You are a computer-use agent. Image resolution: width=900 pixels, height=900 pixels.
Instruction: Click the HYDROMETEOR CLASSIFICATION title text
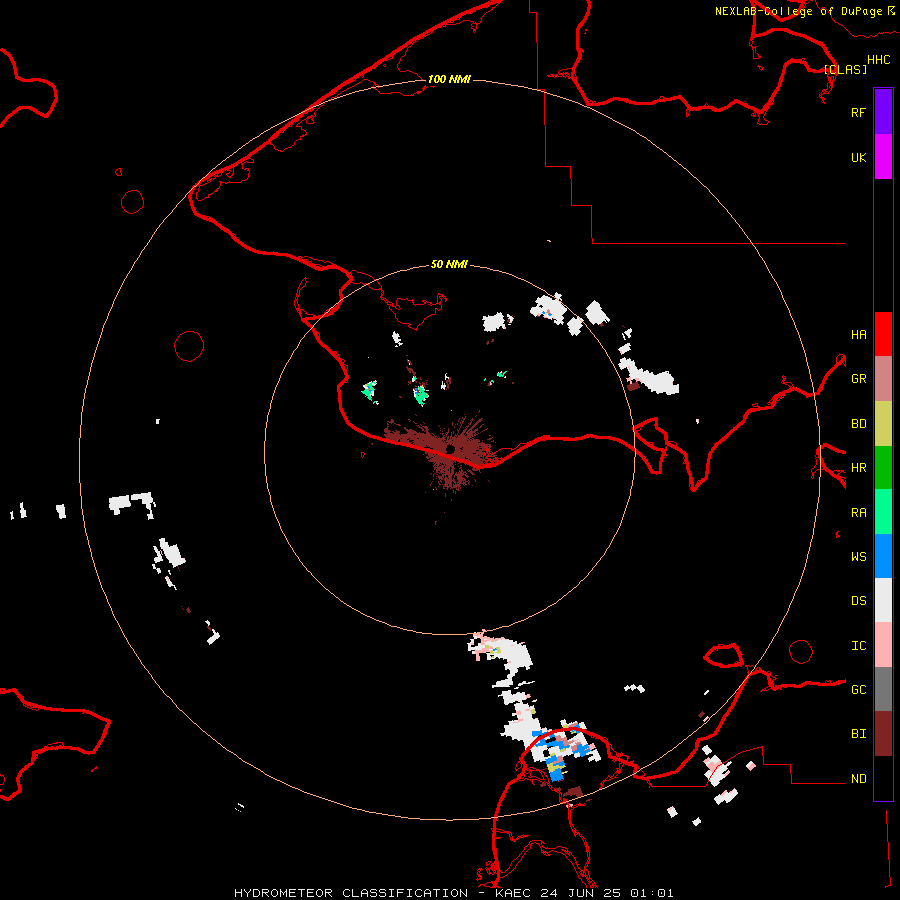click(351, 893)
